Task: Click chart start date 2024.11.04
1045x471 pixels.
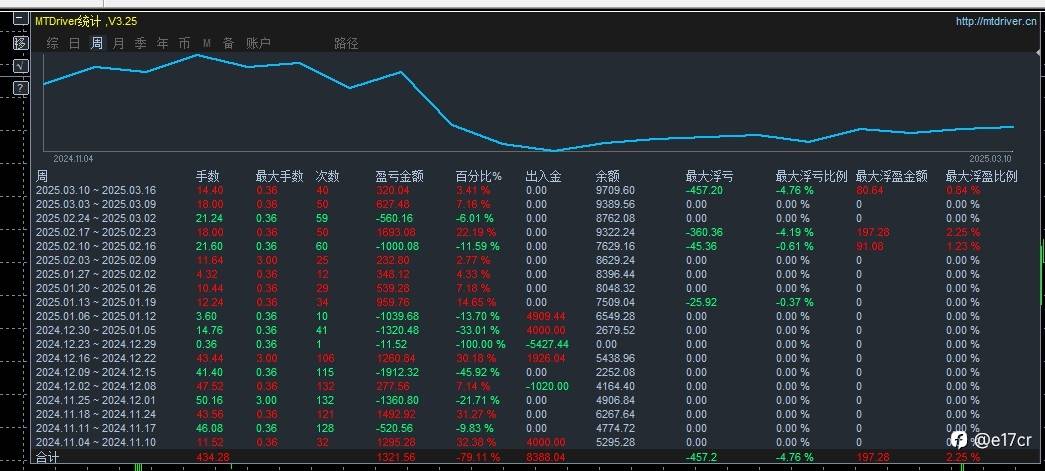Action: click(x=73, y=159)
